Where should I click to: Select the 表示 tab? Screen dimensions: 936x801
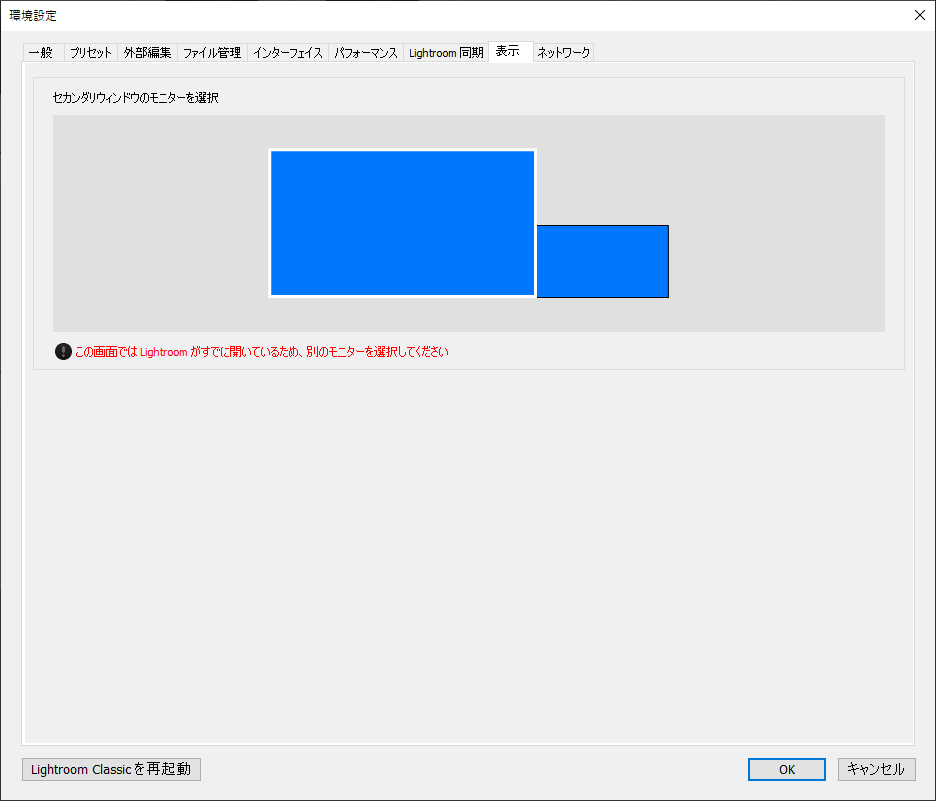coord(510,51)
